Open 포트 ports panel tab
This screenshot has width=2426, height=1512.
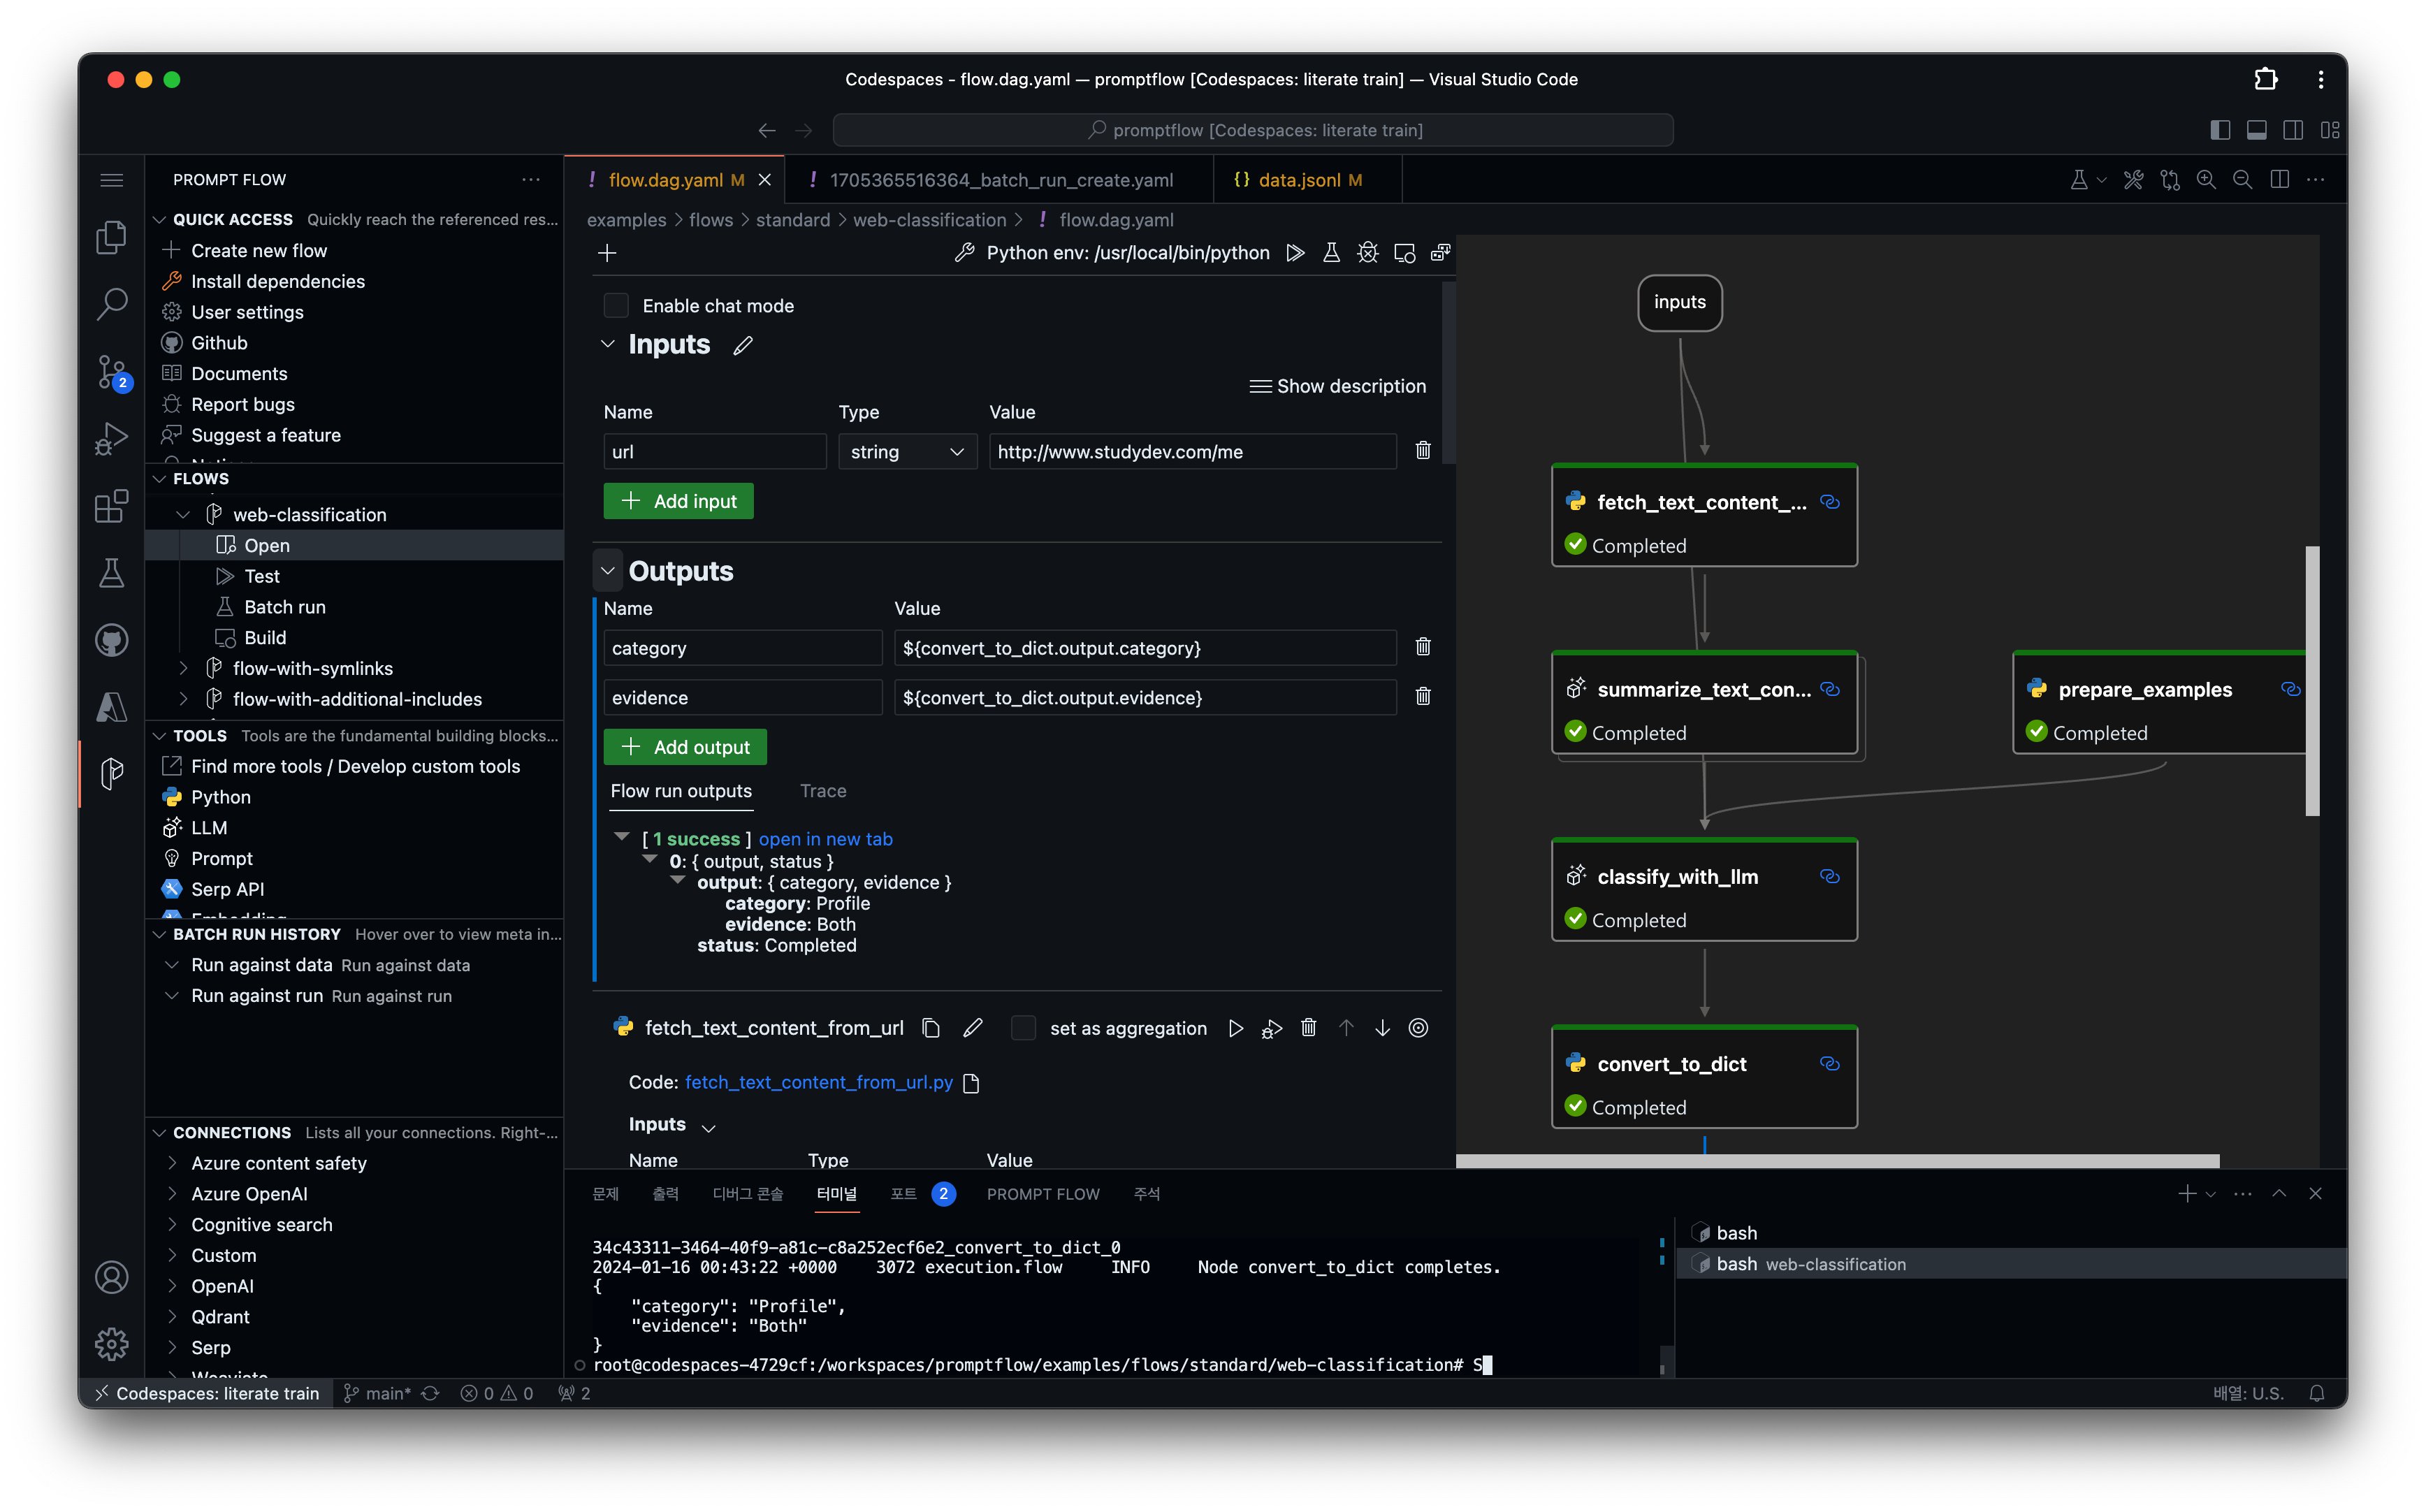point(903,1194)
